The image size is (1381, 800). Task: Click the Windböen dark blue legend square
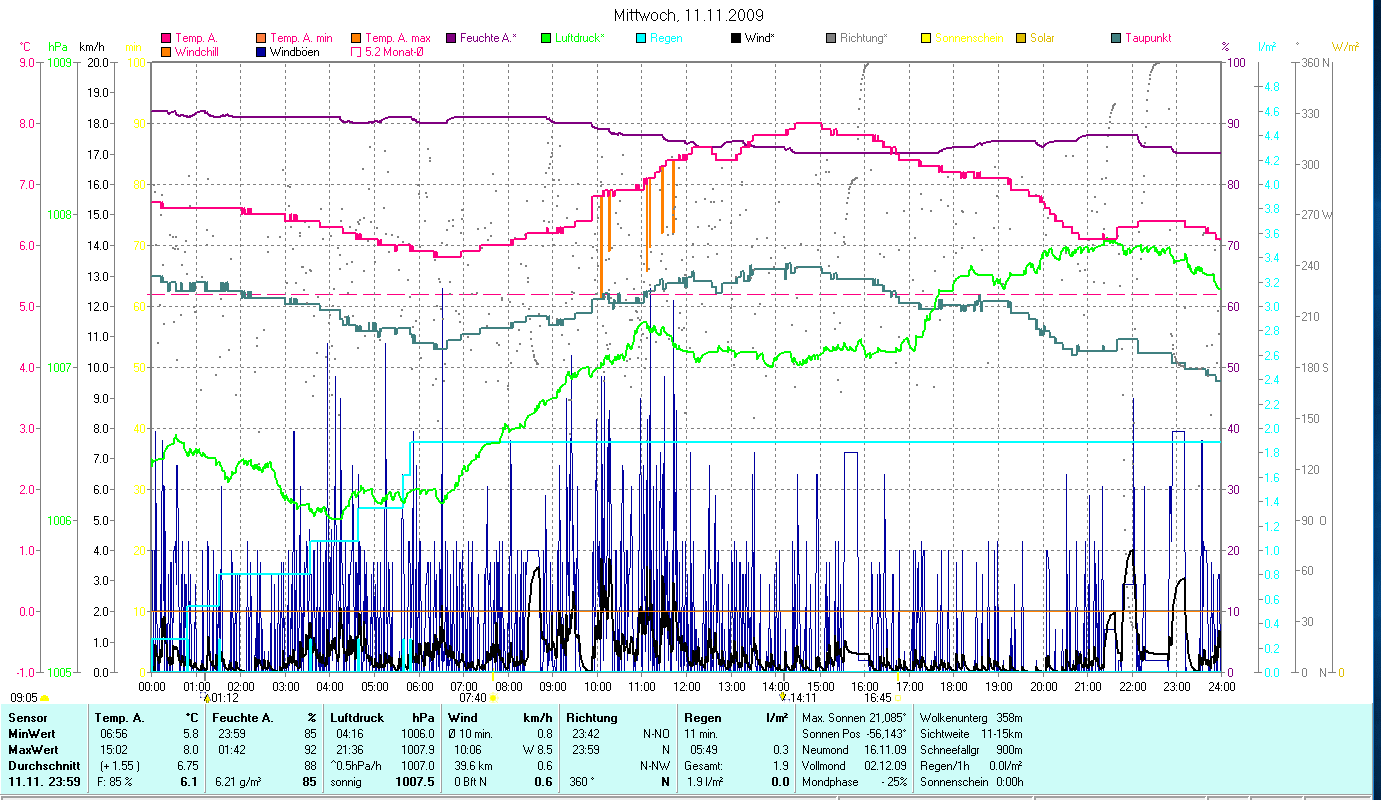(262, 51)
